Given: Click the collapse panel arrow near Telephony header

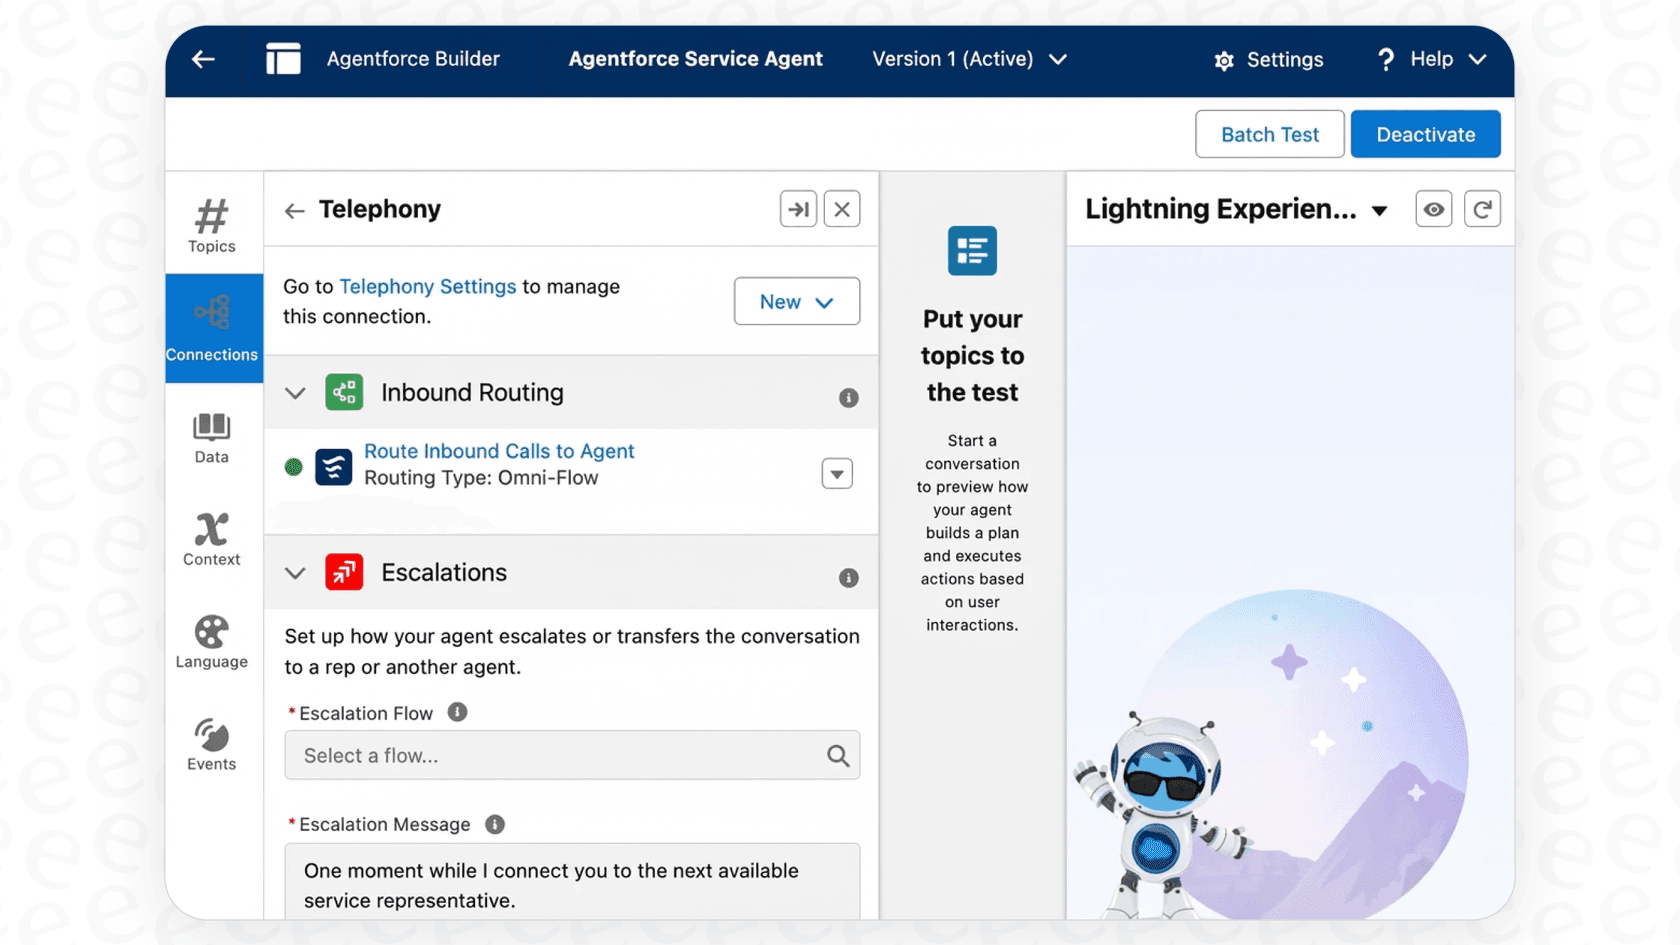Looking at the screenshot, I should pos(798,209).
